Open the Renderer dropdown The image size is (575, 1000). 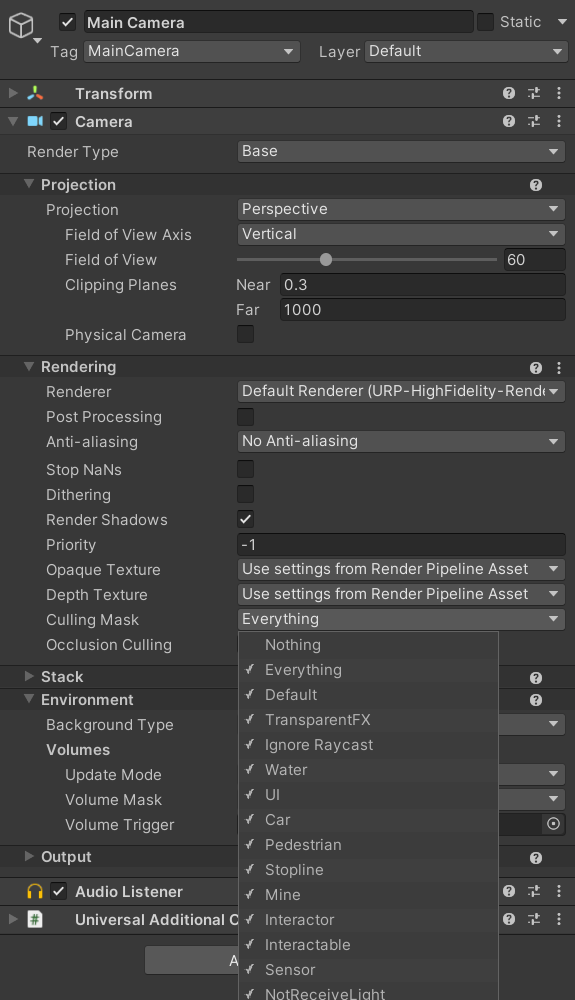click(401, 391)
